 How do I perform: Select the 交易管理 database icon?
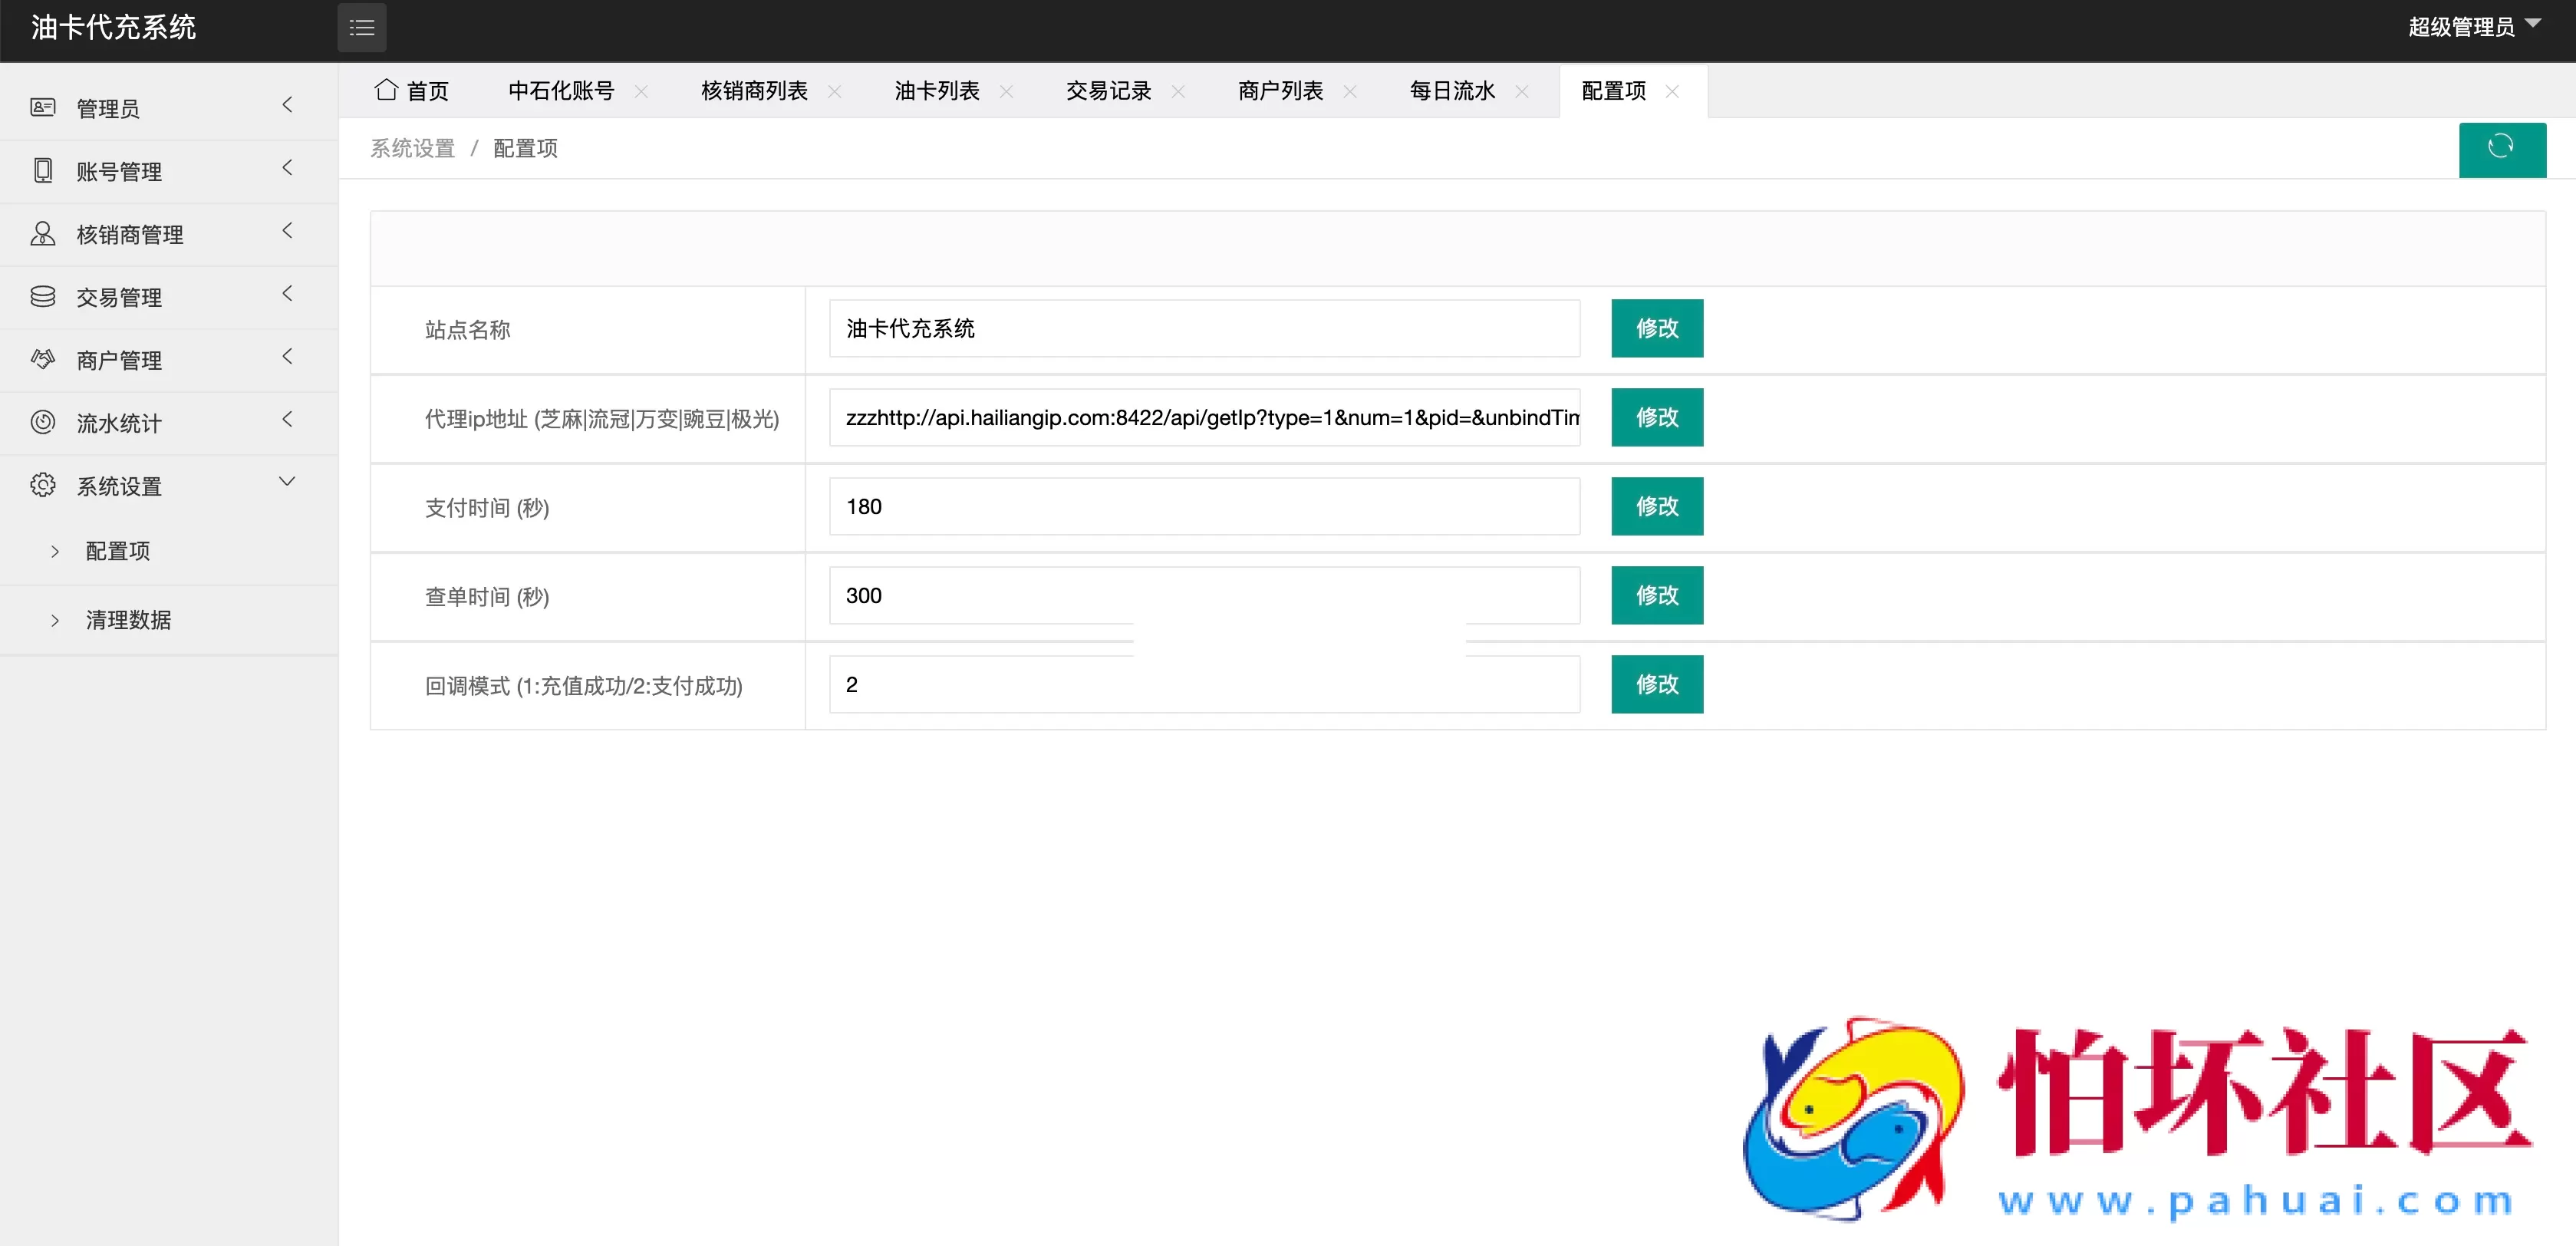click(43, 296)
